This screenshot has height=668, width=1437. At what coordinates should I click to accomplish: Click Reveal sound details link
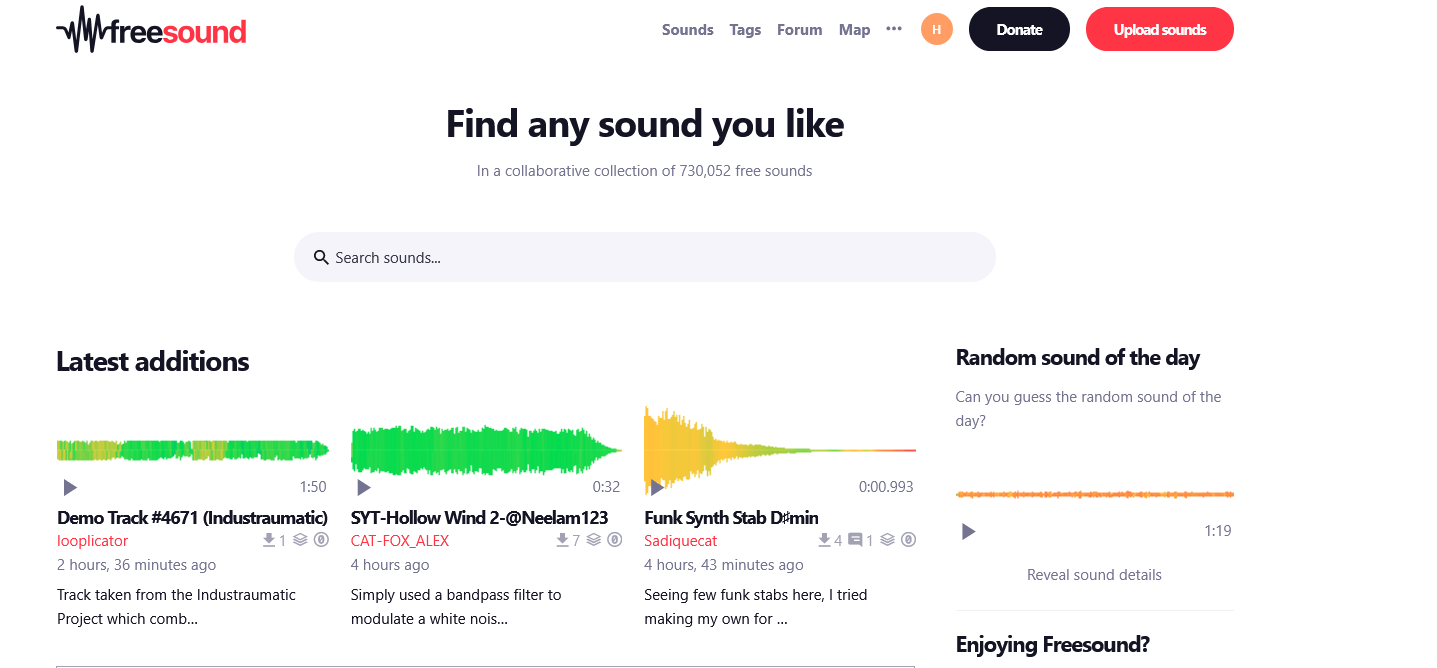[1094, 575]
